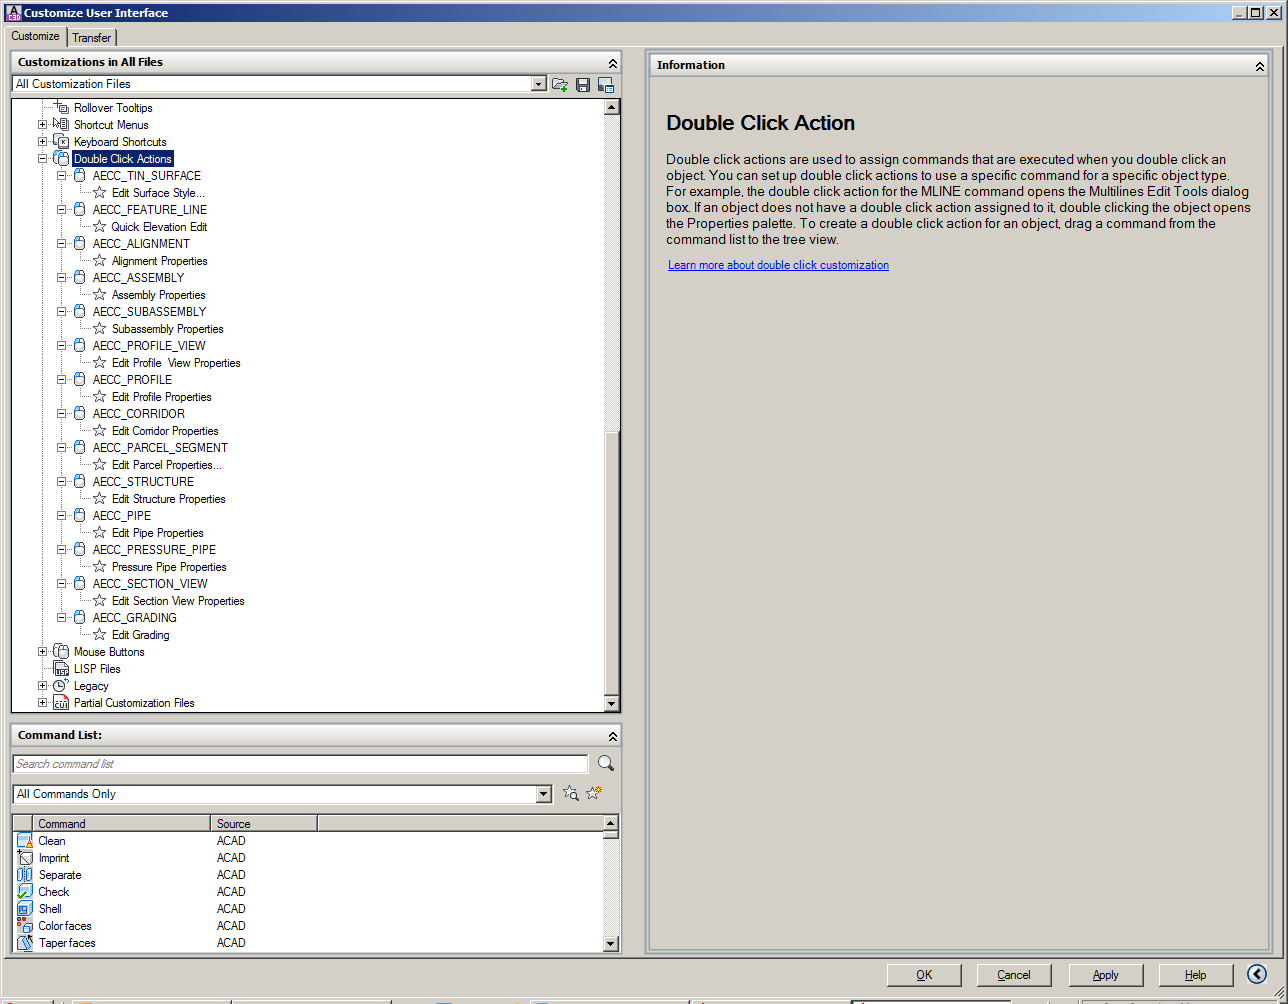This screenshot has width=1288, height=1004.
Task: Select the Edit Grading tree item
Action: click(x=141, y=635)
